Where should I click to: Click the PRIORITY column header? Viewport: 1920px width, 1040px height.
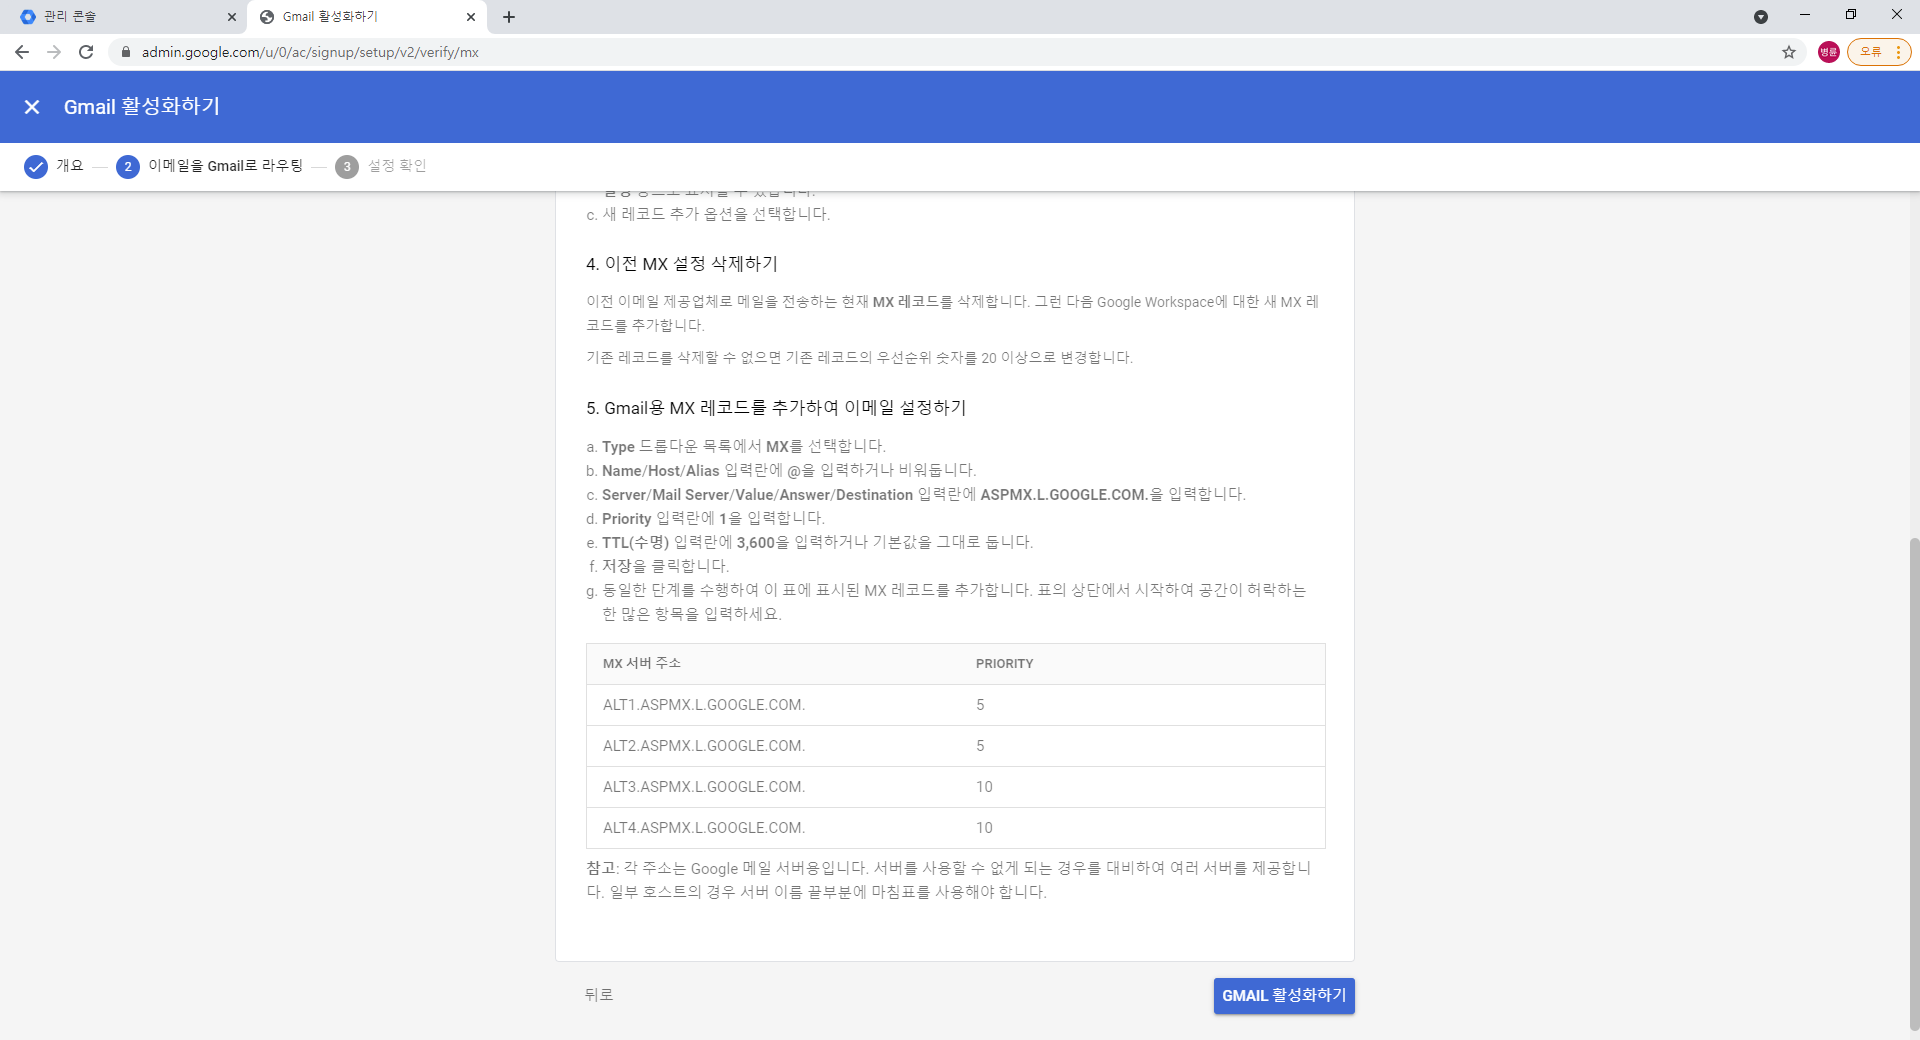click(x=1005, y=664)
